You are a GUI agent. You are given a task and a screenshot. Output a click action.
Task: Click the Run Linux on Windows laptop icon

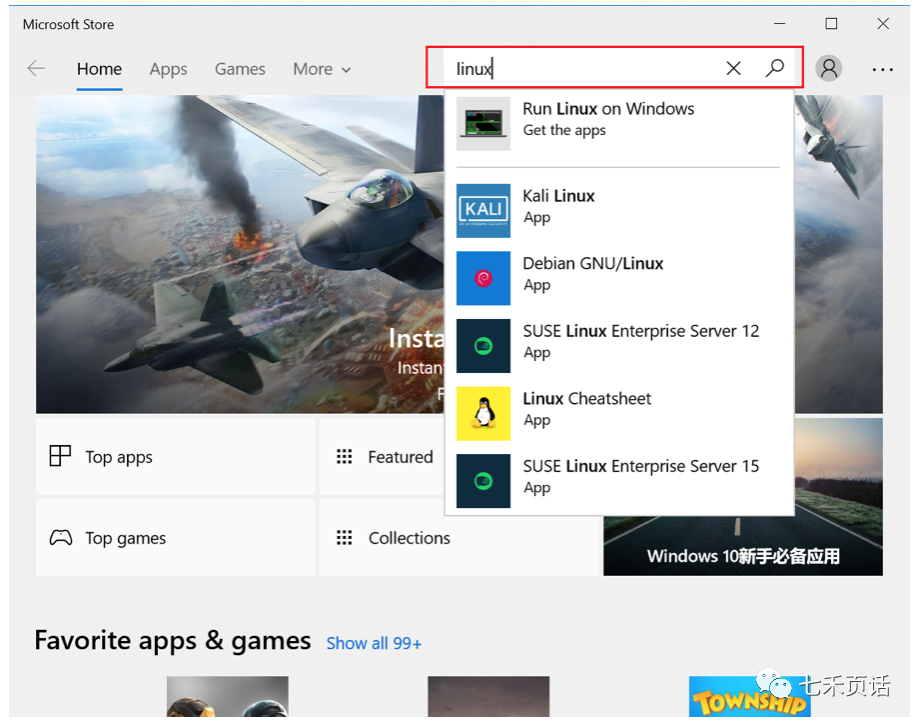[483, 124]
